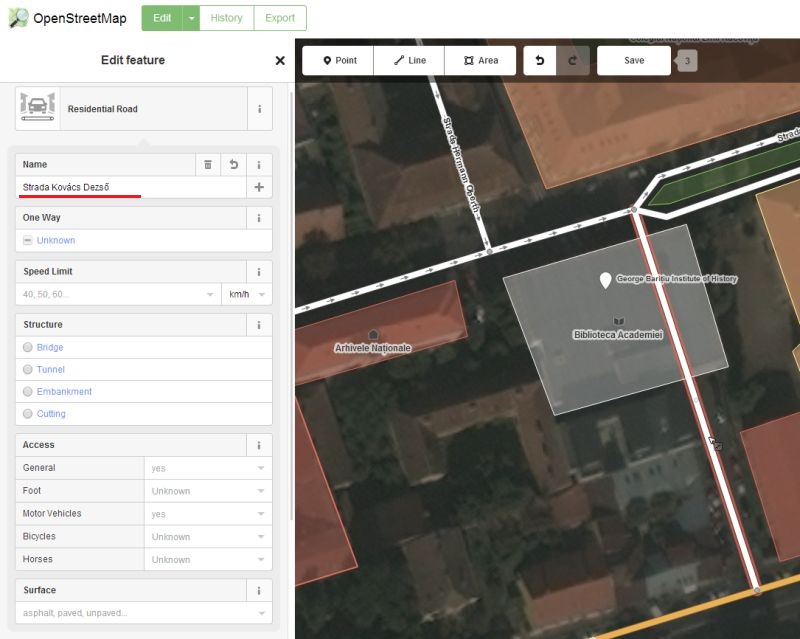Image resolution: width=800 pixels, height=639 pixels.
Task: Open the Foot access dropdown
Action: [261, 491]
